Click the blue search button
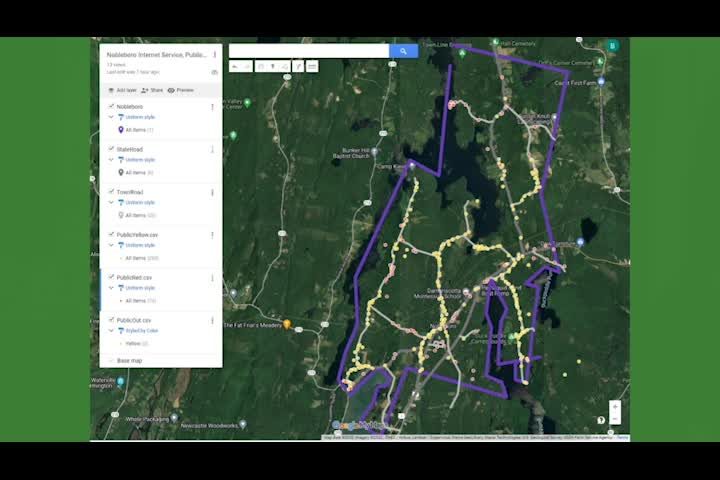Viewport: 720px width, 480px height. [x=403, y=51]
